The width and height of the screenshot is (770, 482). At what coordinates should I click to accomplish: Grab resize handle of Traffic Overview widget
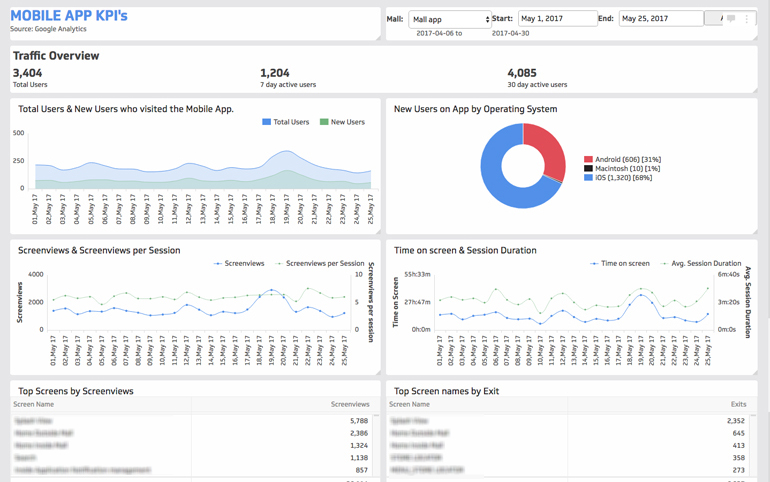pyautogui.click(x=754, y=90)
